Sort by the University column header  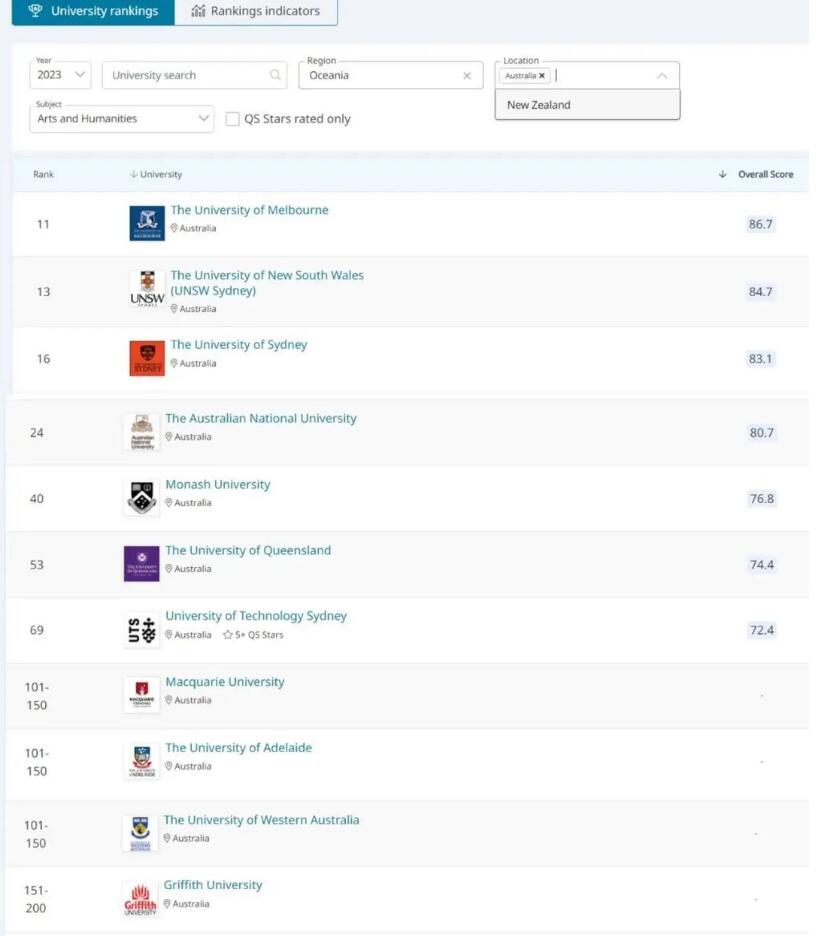pyautogui.click(x=156, y=174)
